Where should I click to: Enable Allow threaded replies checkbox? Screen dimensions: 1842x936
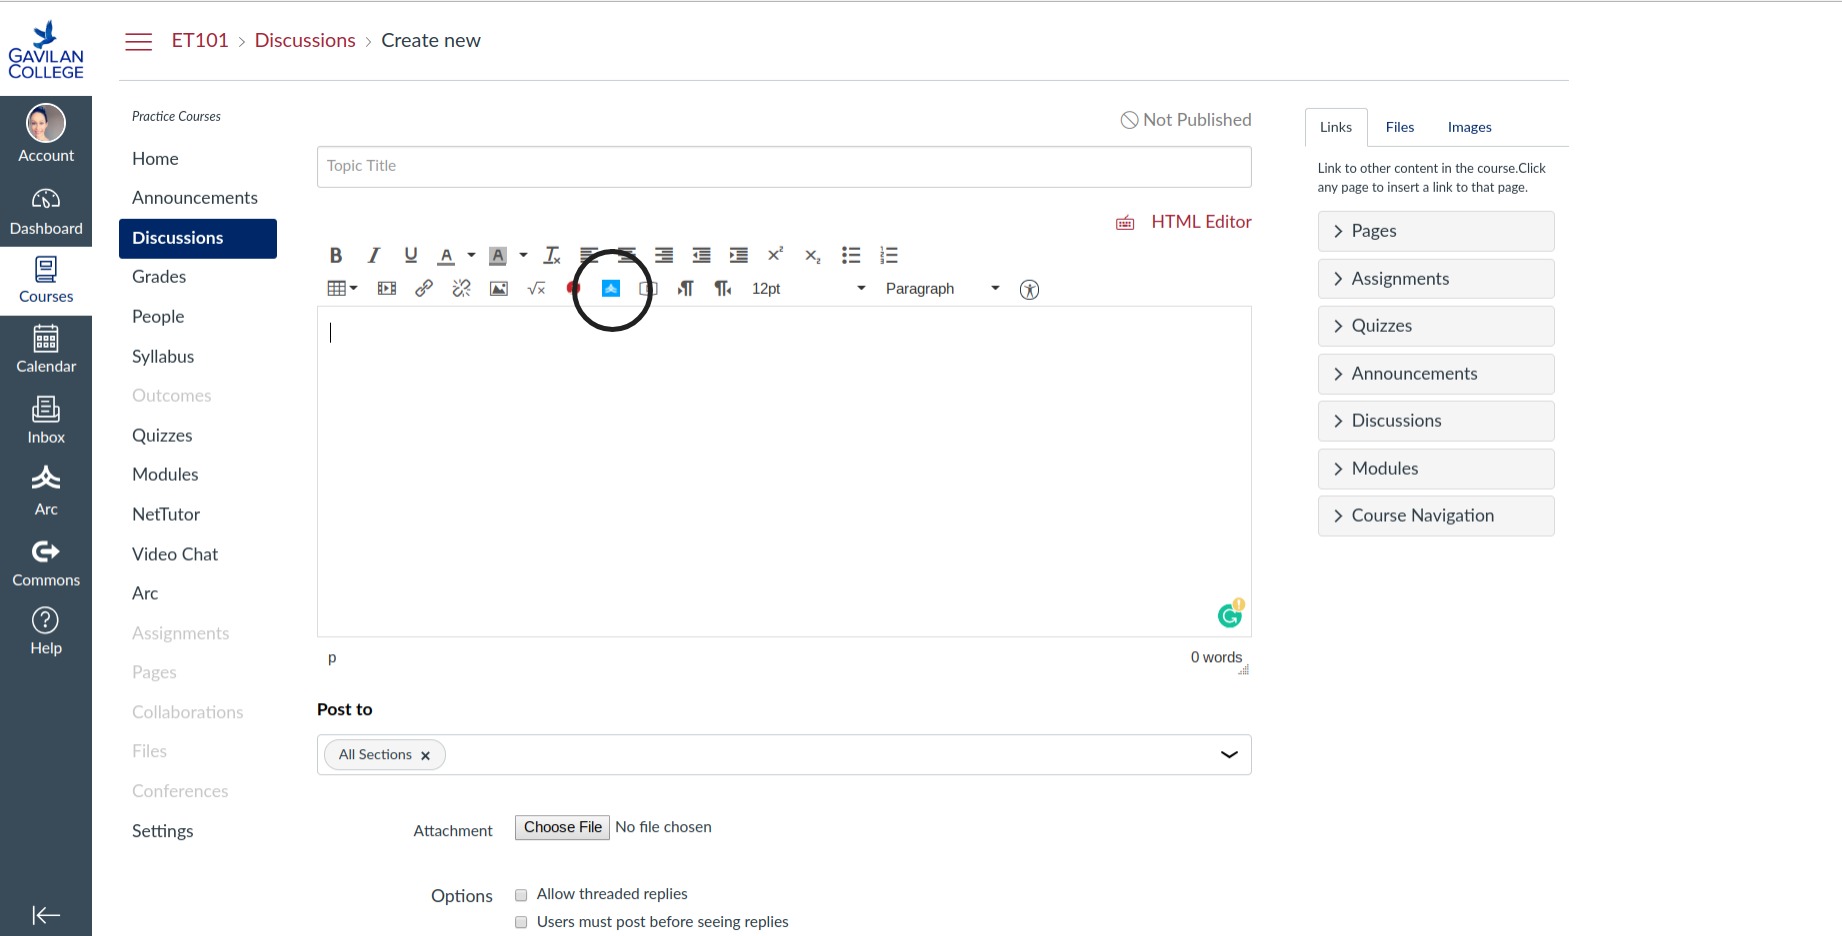(521, 895)
